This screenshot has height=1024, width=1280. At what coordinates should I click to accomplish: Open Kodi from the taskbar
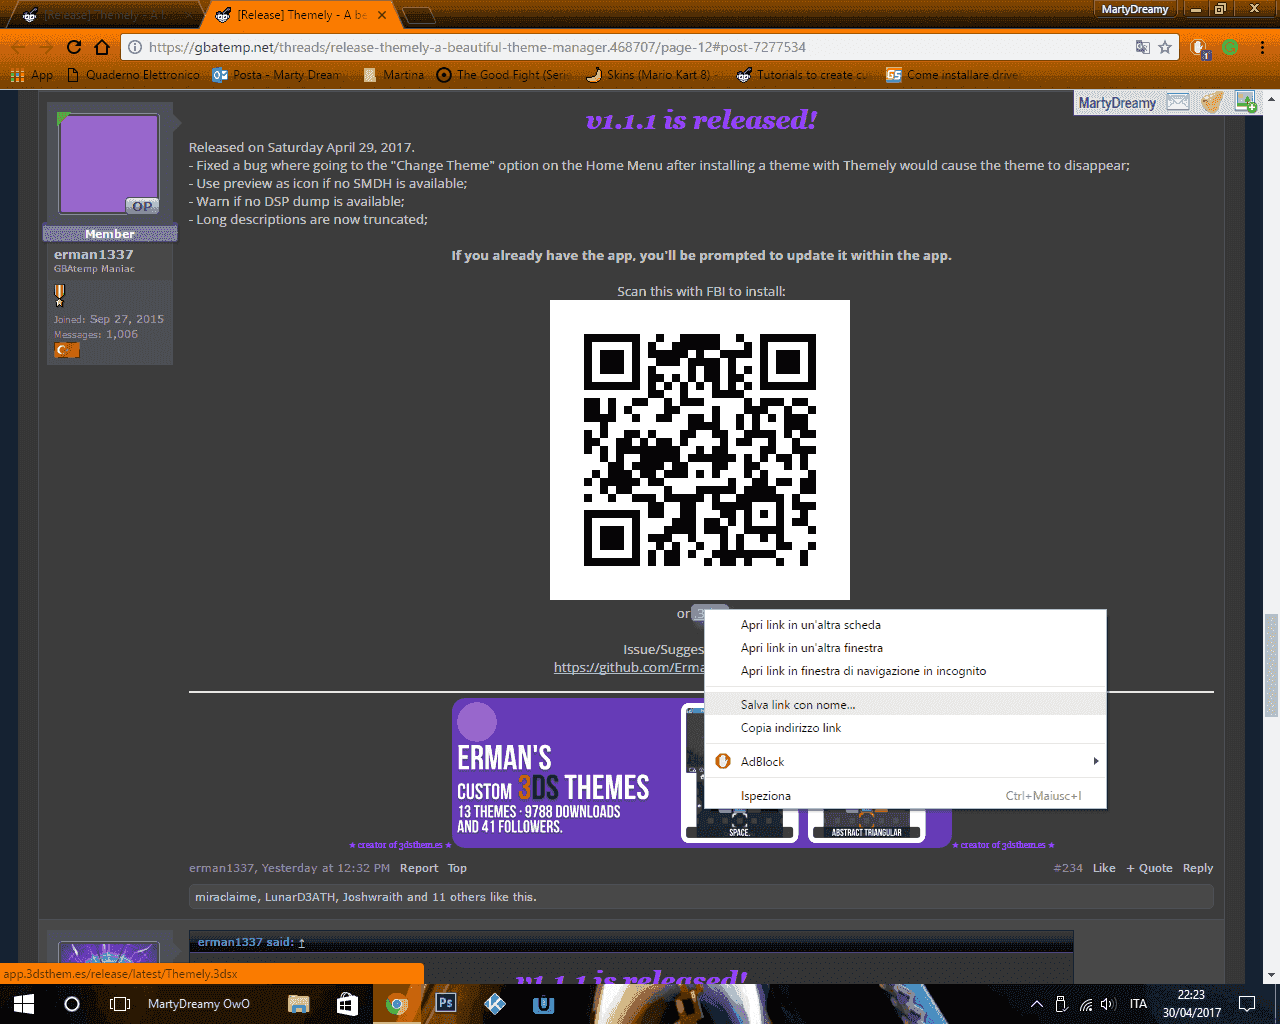coord(495,1004)
